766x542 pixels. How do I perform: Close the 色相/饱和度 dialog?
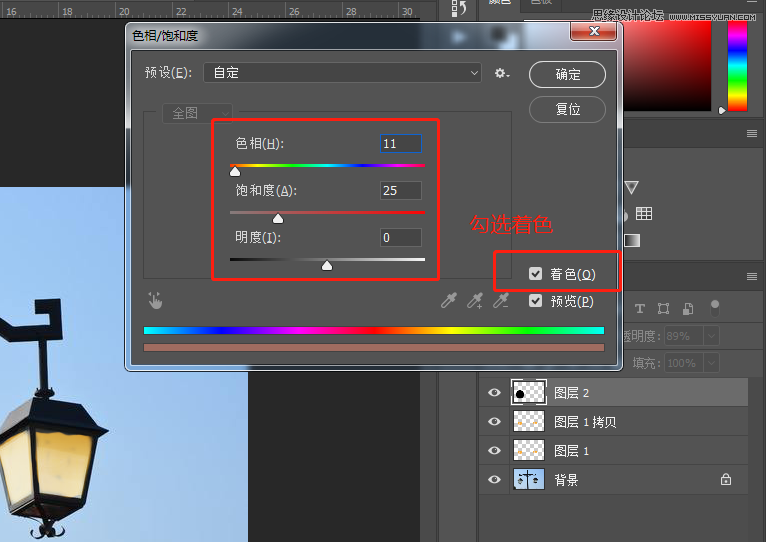[x=594, y=31]
